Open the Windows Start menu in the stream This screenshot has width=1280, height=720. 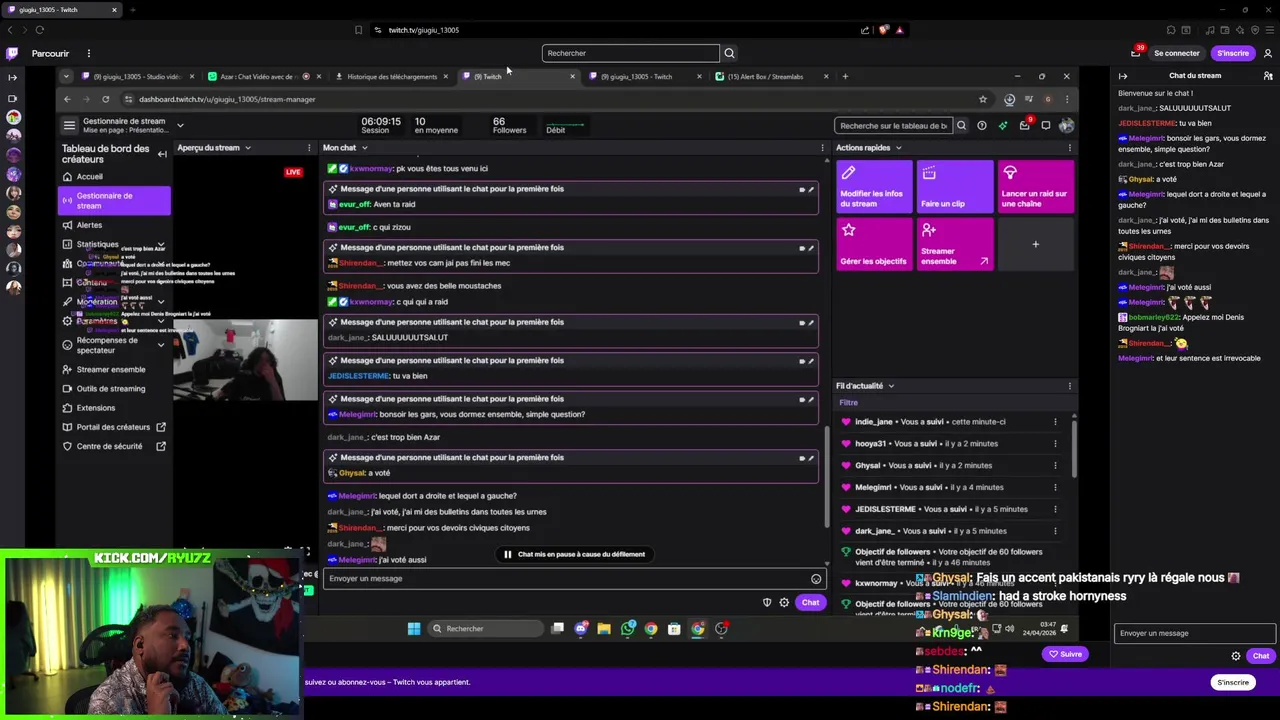[414, 629]
